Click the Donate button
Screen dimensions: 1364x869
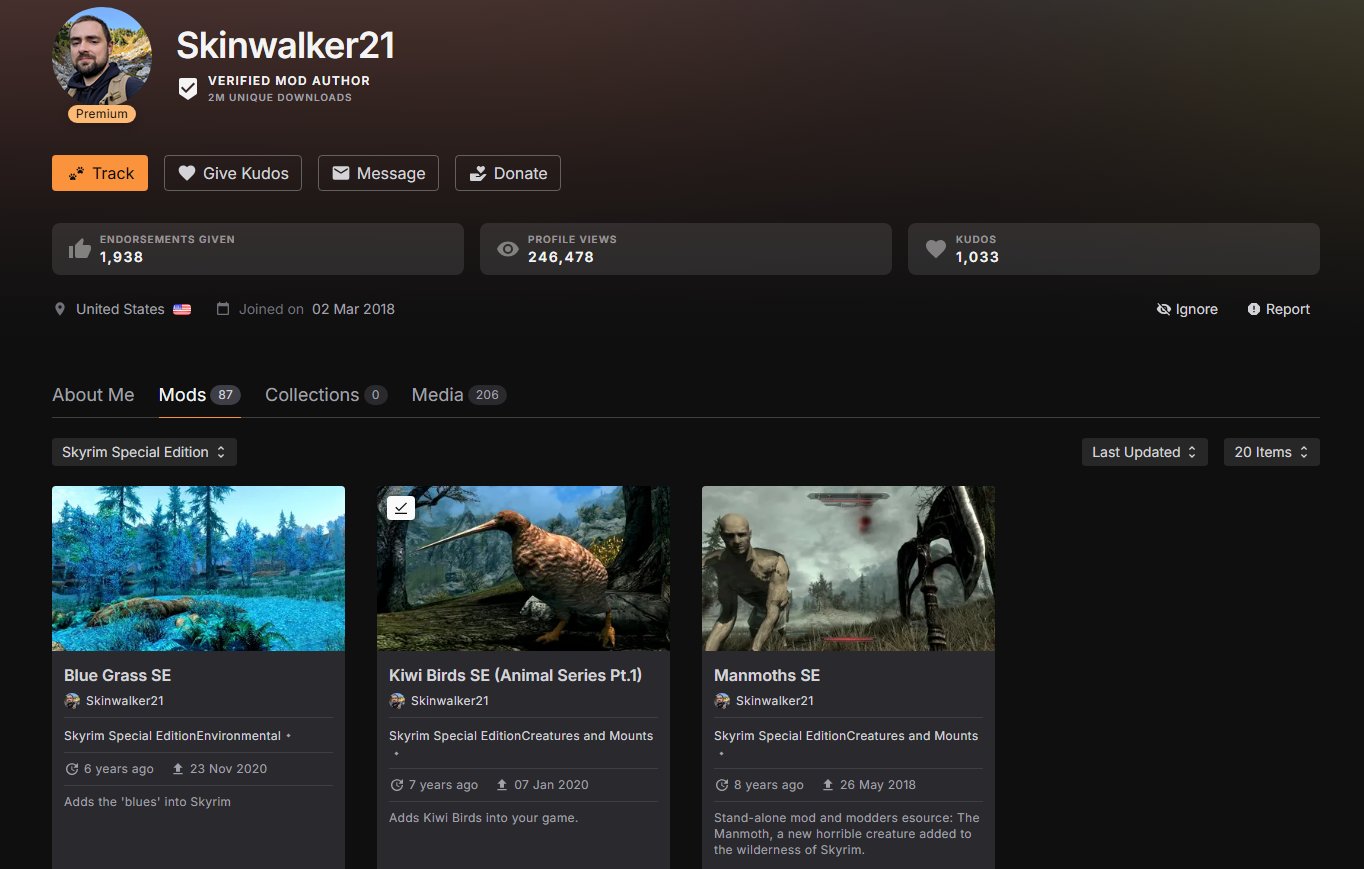(x=508, y=173)
